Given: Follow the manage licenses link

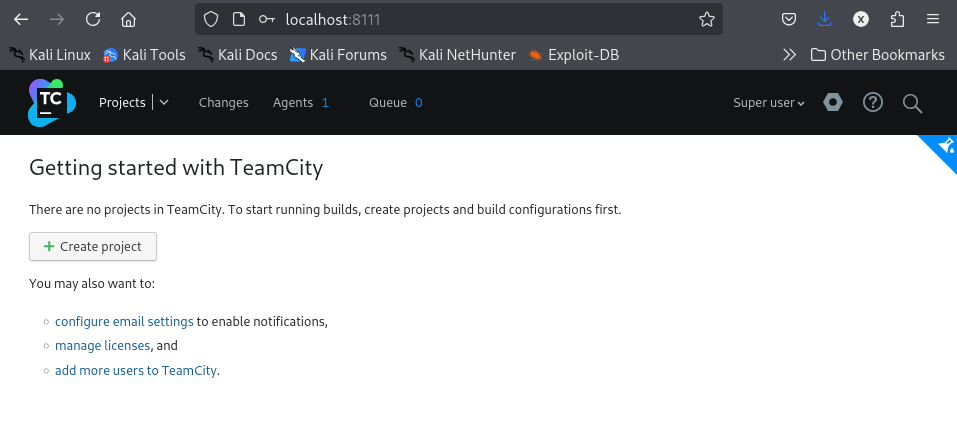Looking at the screenshot, I should (x=103, y=346).
